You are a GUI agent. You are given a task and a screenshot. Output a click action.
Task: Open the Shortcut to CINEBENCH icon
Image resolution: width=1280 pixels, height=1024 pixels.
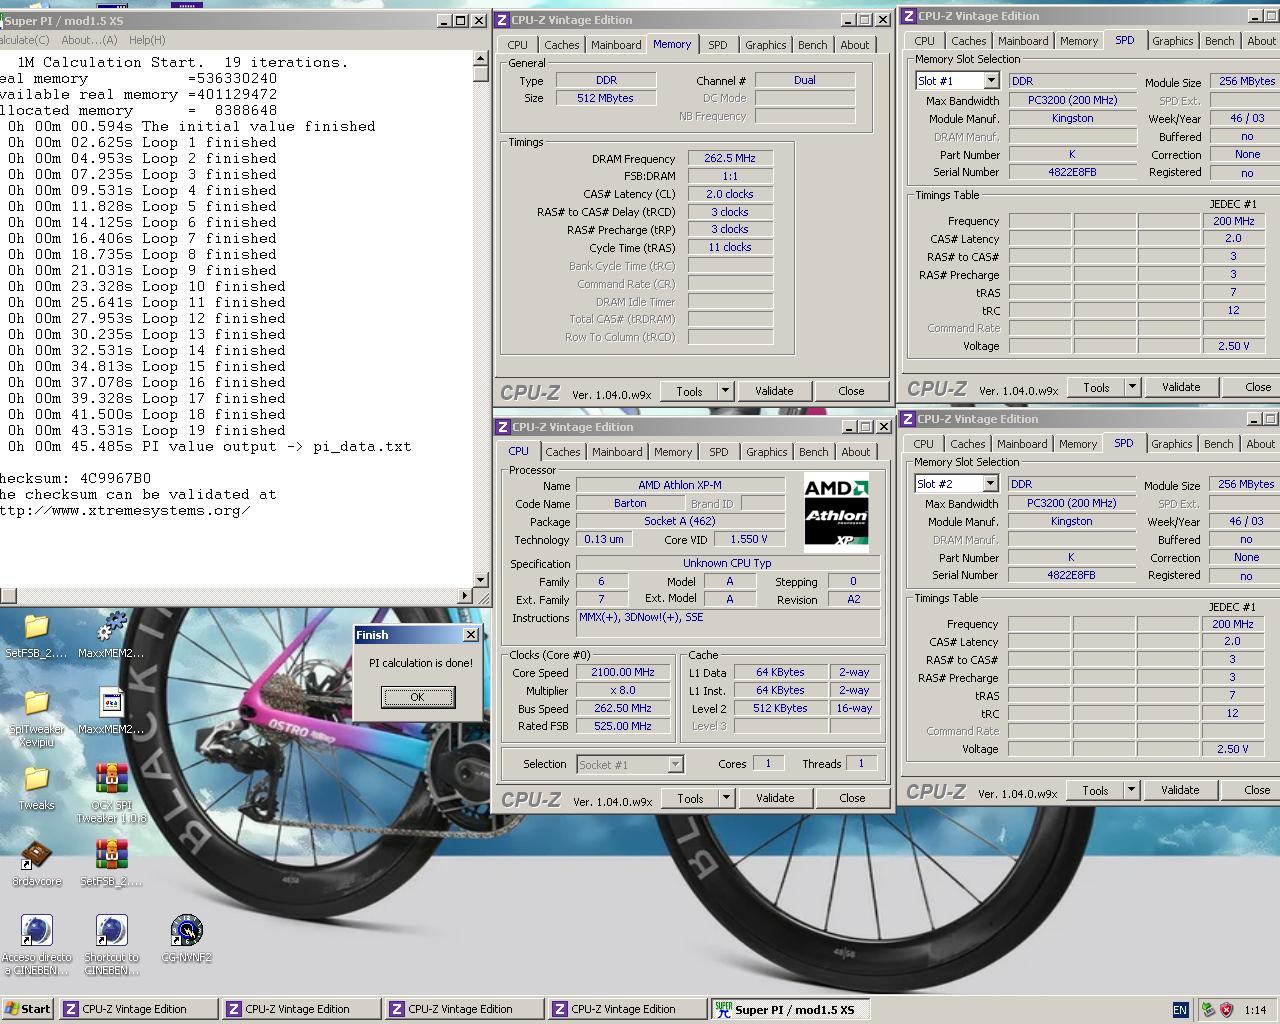pyautogui.click(x=111, y=931)
